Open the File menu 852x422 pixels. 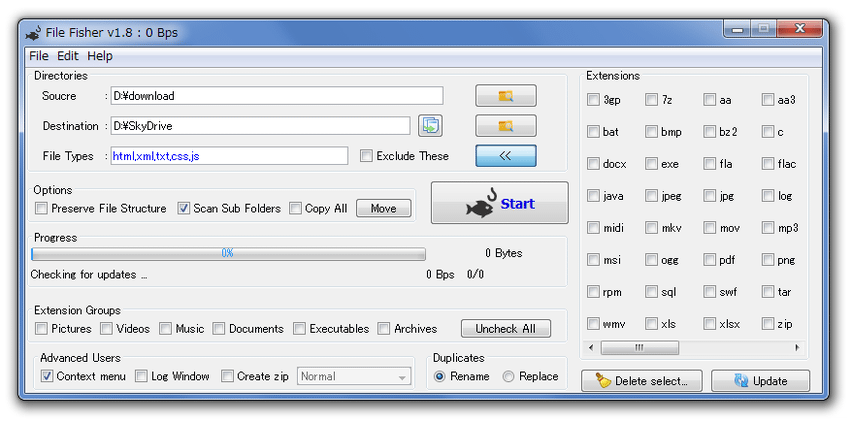click(x=39, y=56)
